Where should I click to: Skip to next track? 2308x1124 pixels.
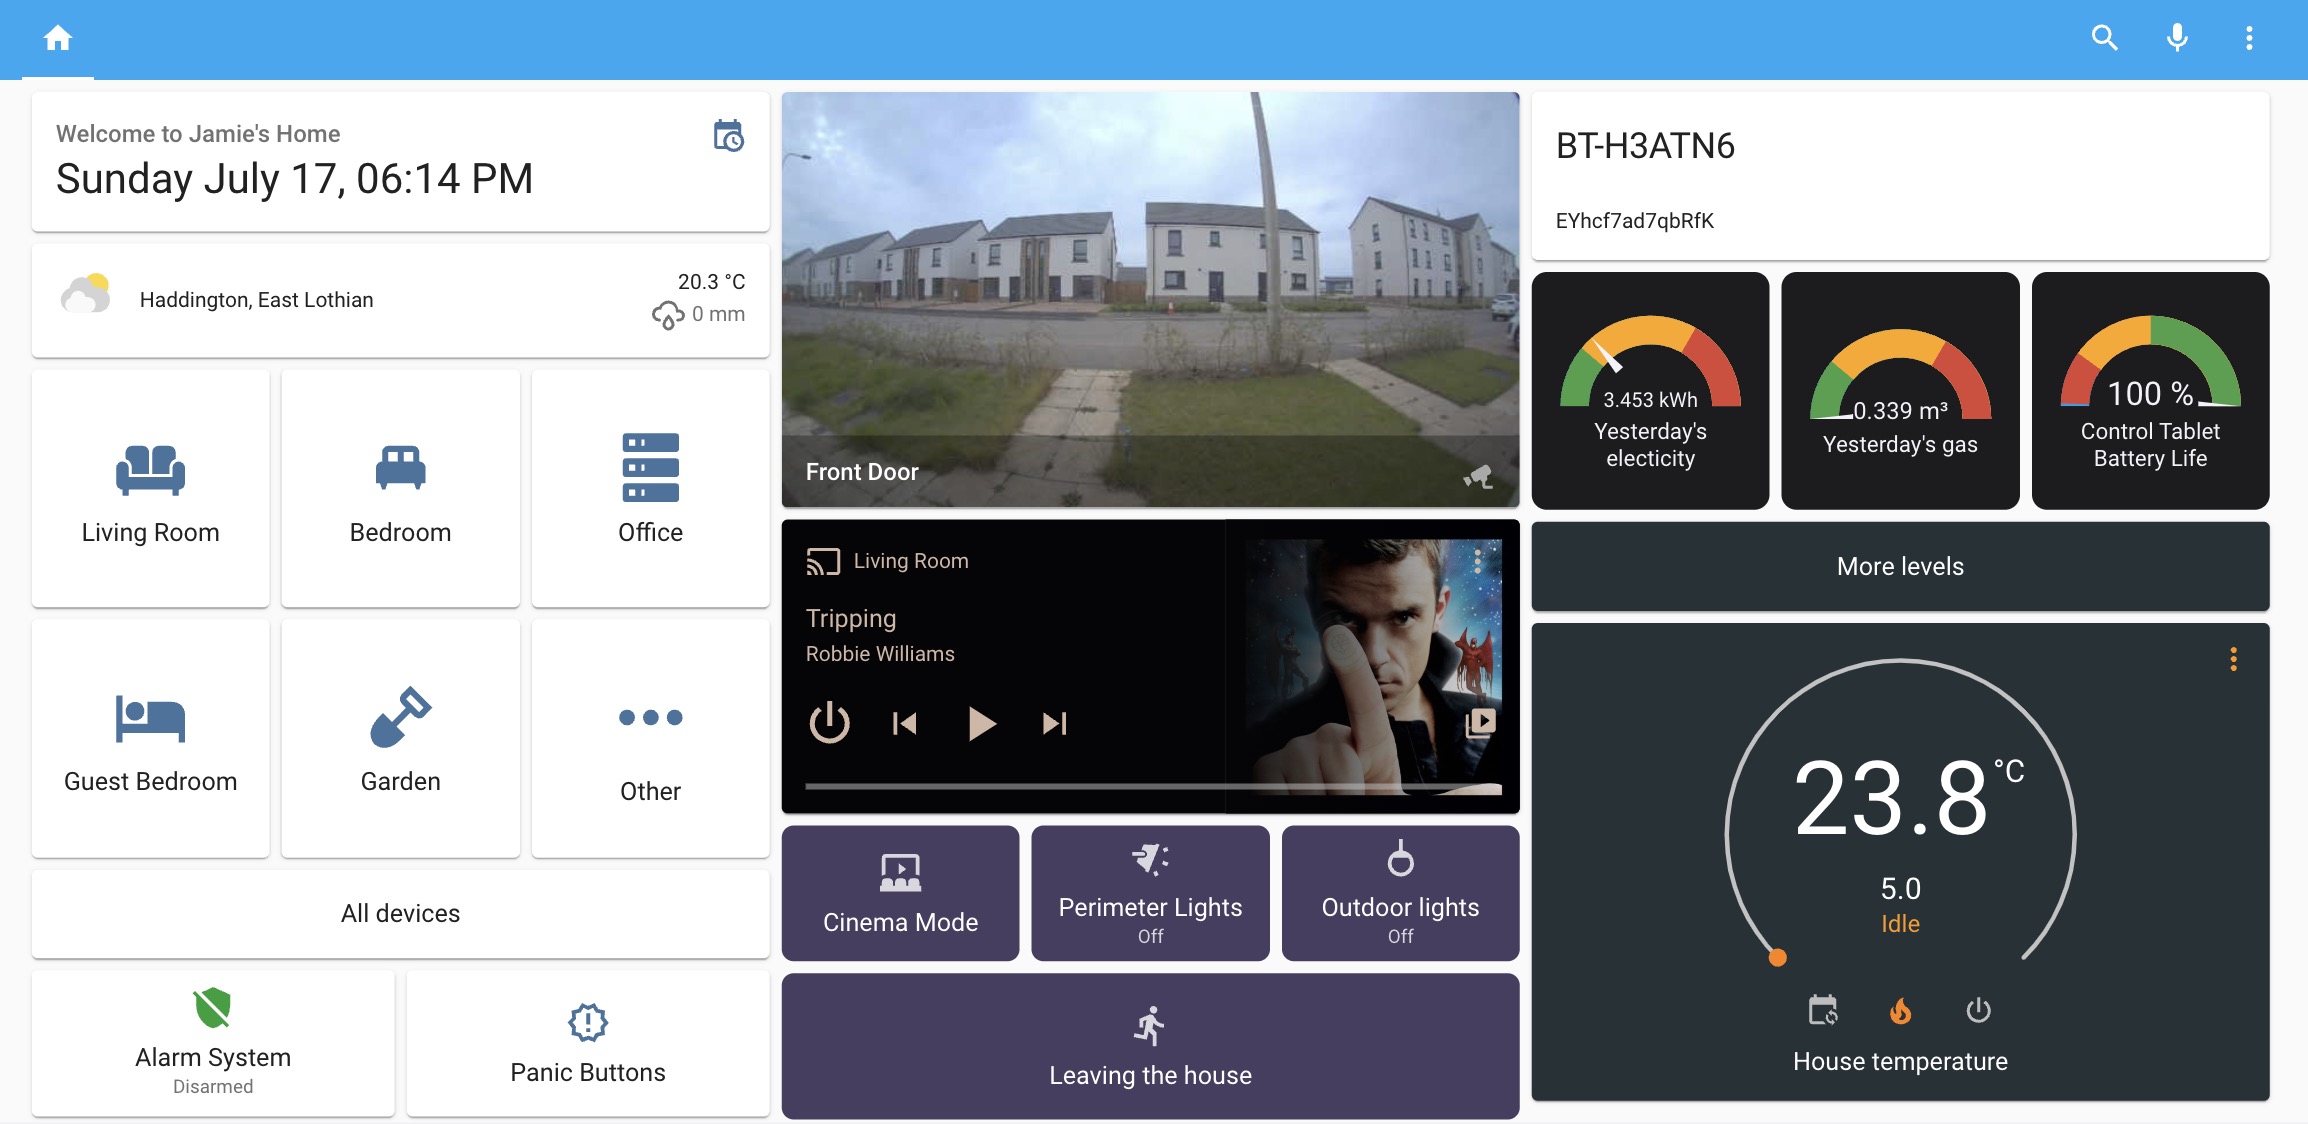[x=1055, y=723]
